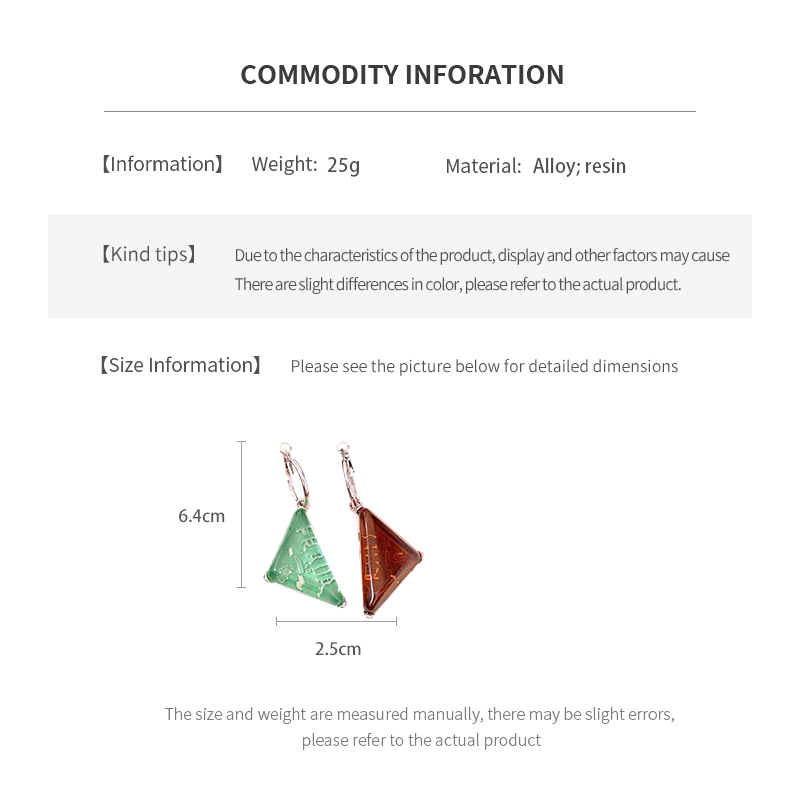
Task: Click the 【Information】 section label
Action: coord(162,164)
